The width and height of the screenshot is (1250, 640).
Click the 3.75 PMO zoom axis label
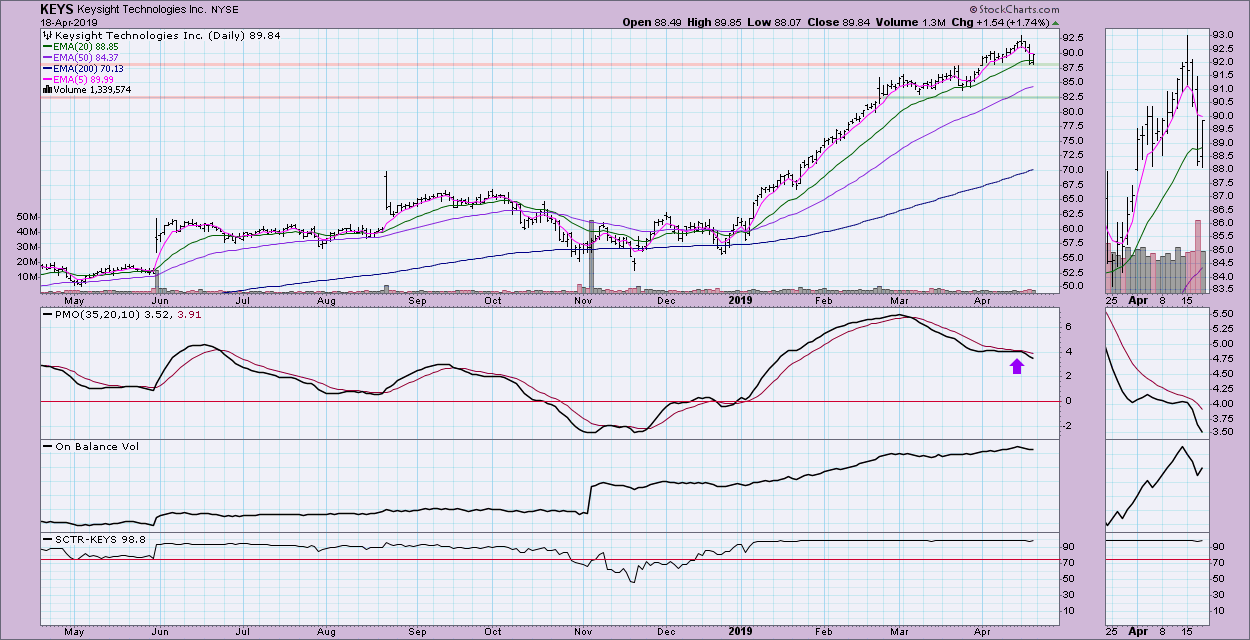click(x=1223, y=418)
